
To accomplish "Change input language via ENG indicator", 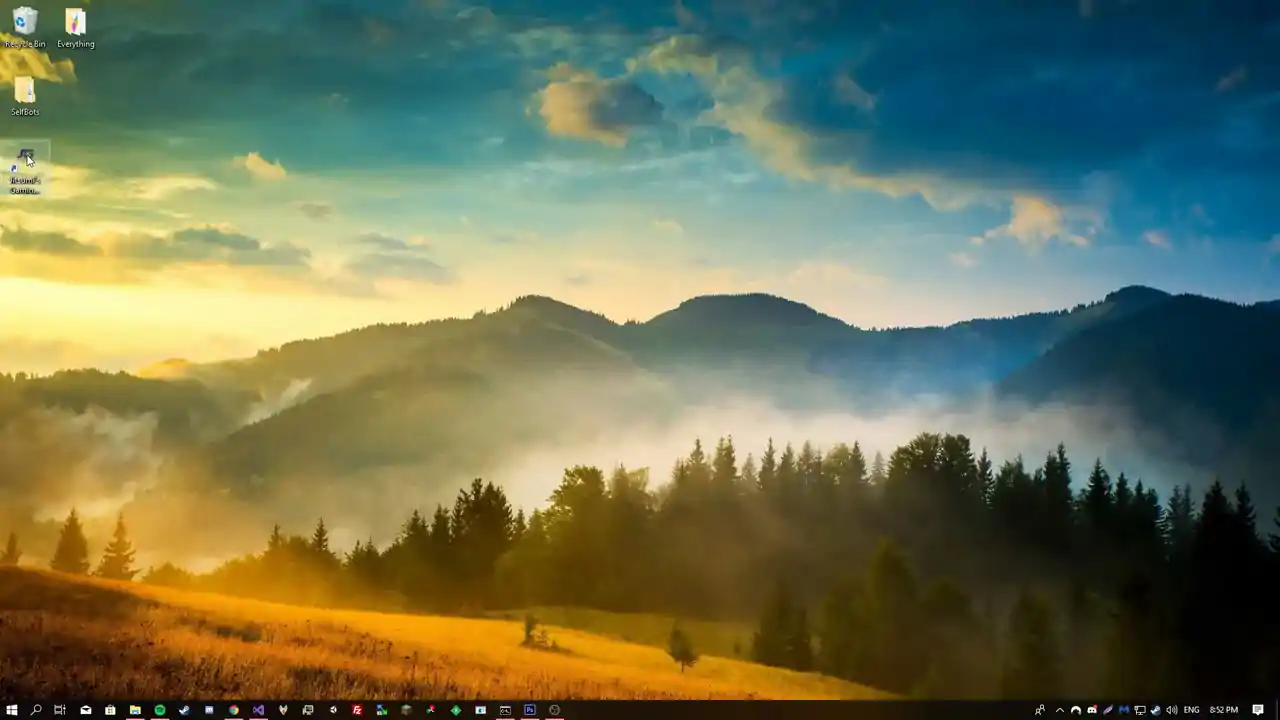I will pyautogui.click(x=1192, y=710).
